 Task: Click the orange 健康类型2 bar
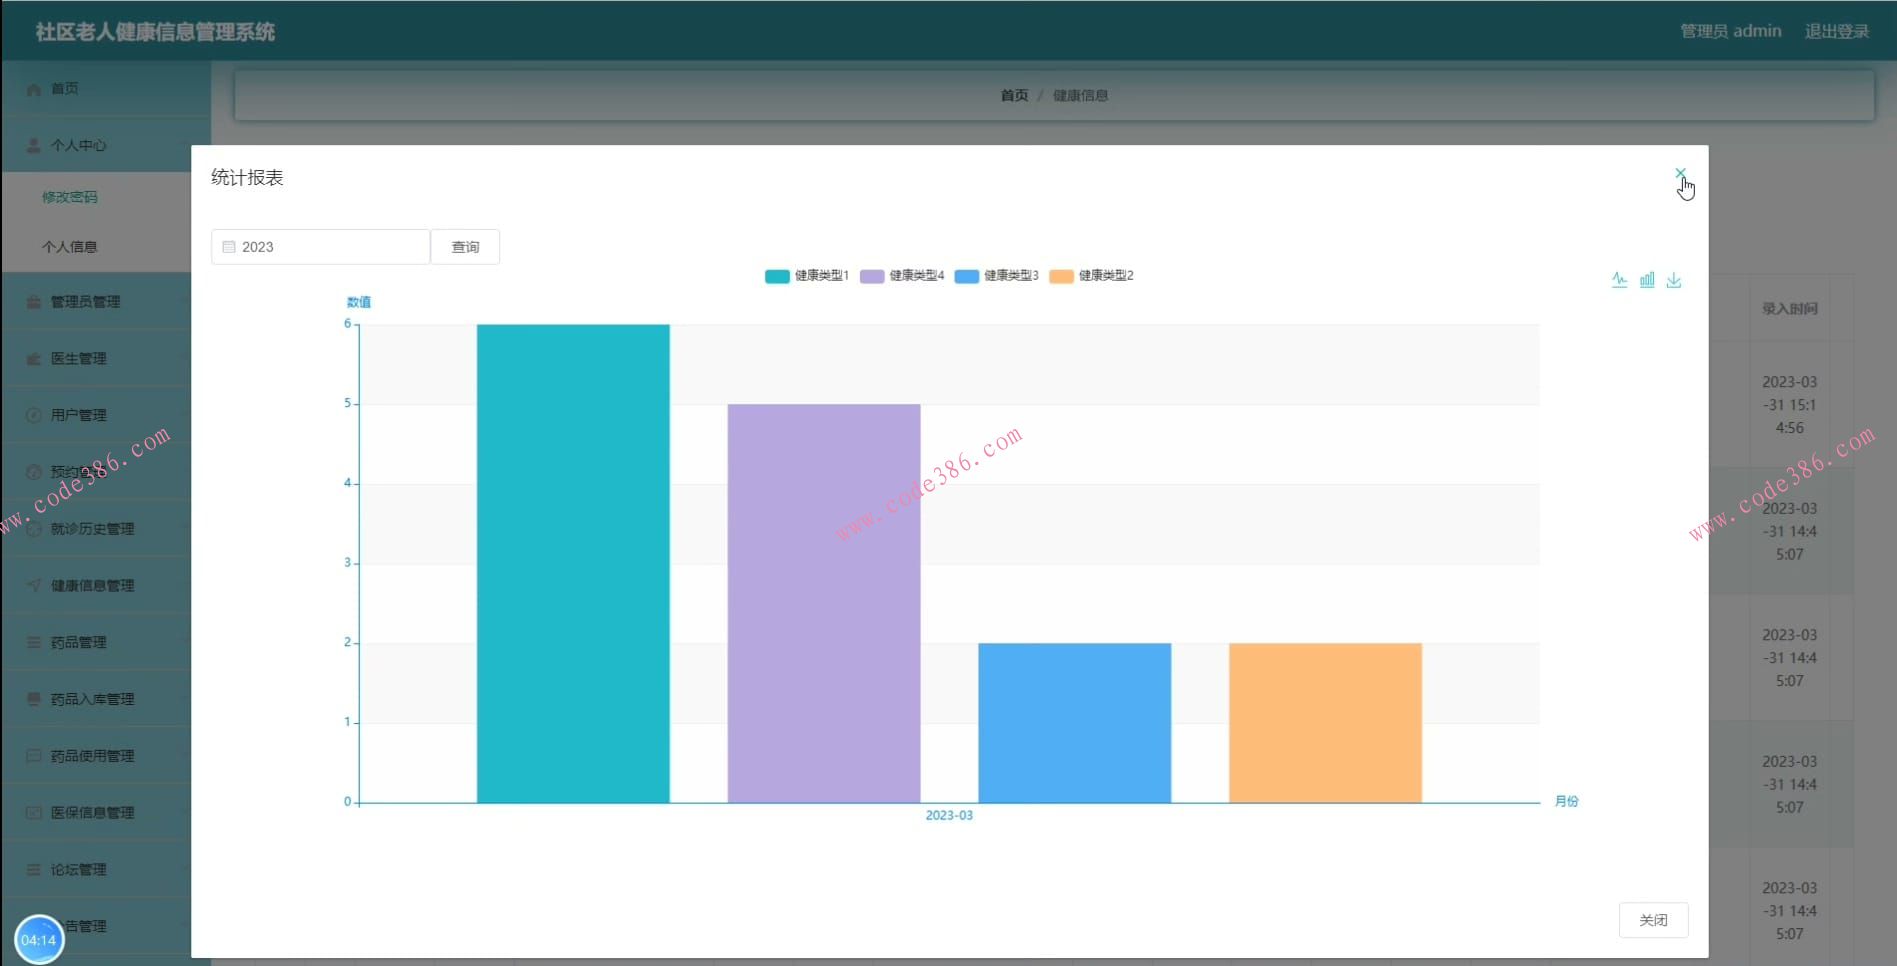tap(1325, 723)
